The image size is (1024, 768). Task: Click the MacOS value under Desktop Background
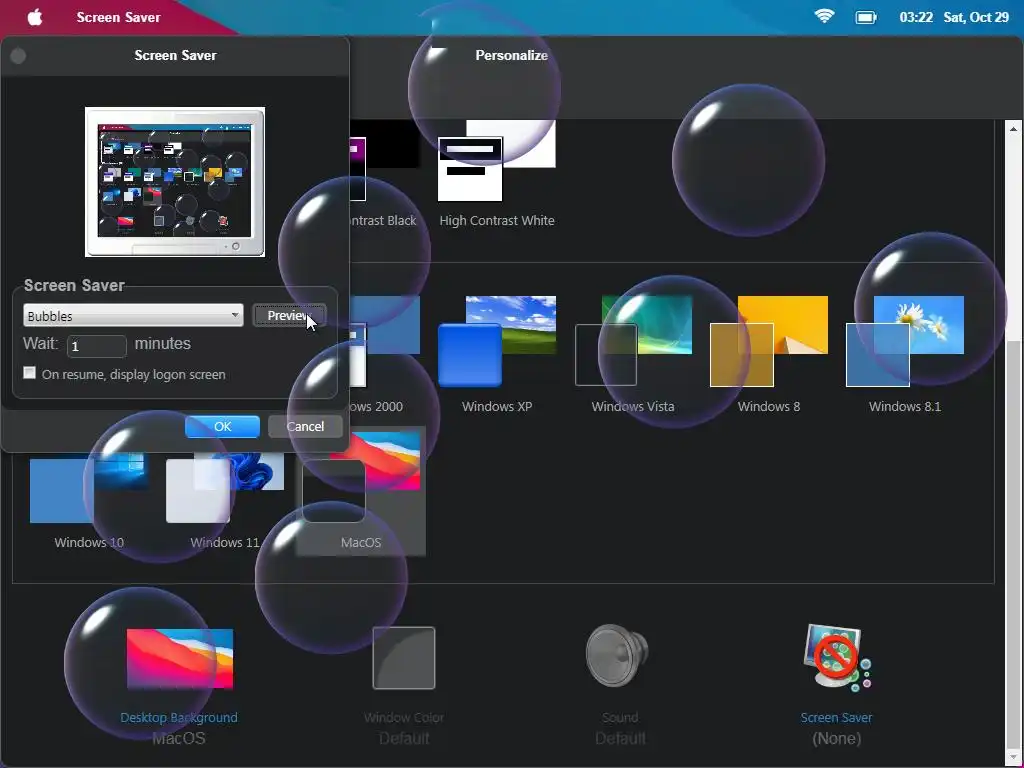[x=179, y=739]
